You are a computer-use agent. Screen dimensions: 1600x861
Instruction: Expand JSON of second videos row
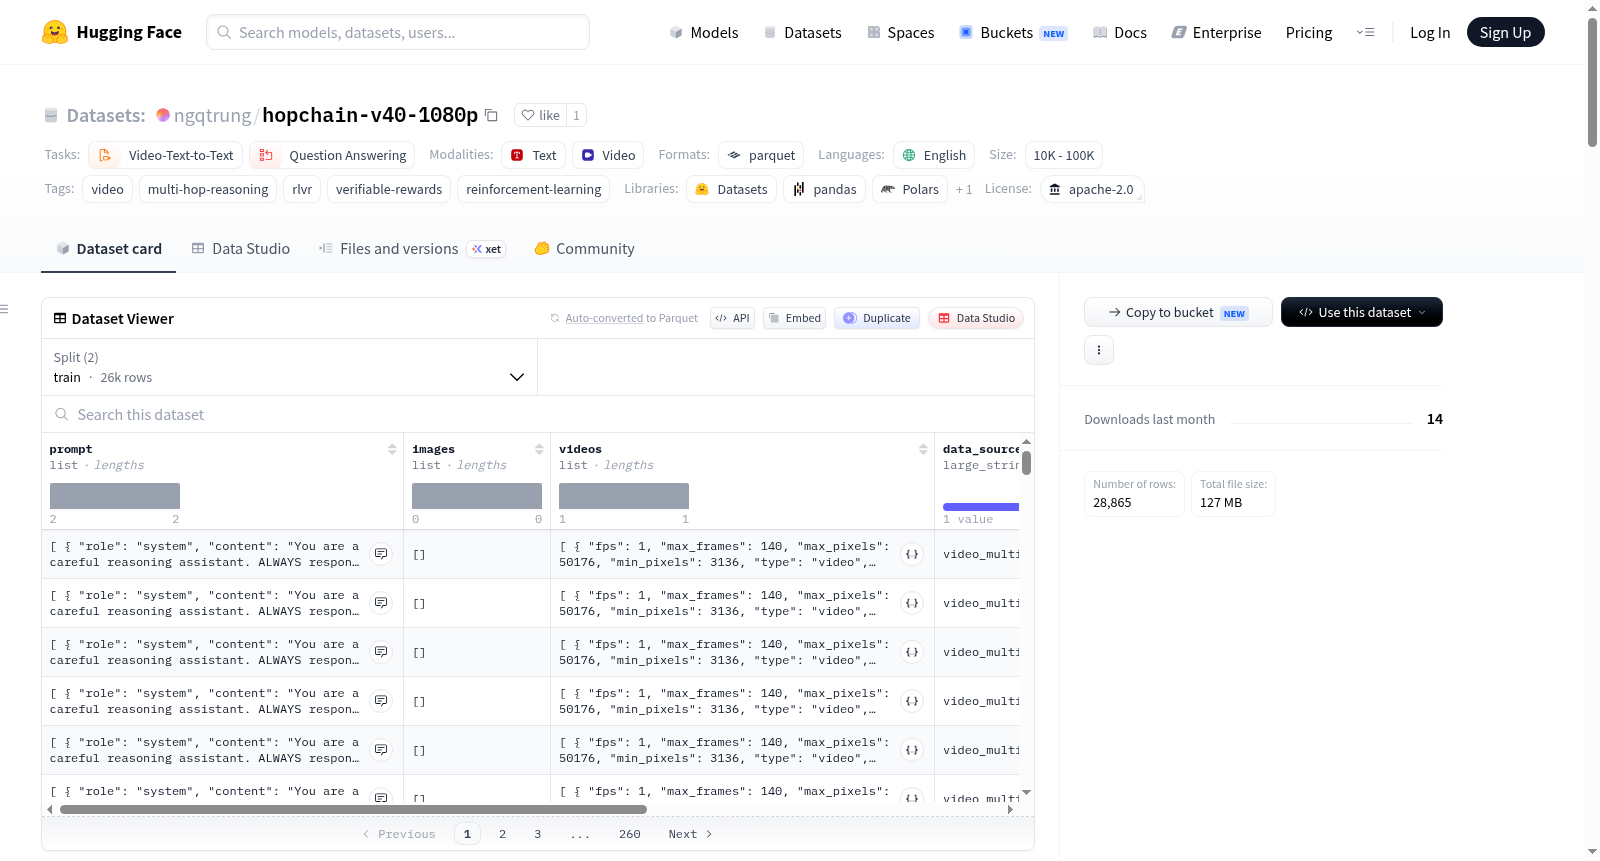pyautogui.click(x=912, y=603)
